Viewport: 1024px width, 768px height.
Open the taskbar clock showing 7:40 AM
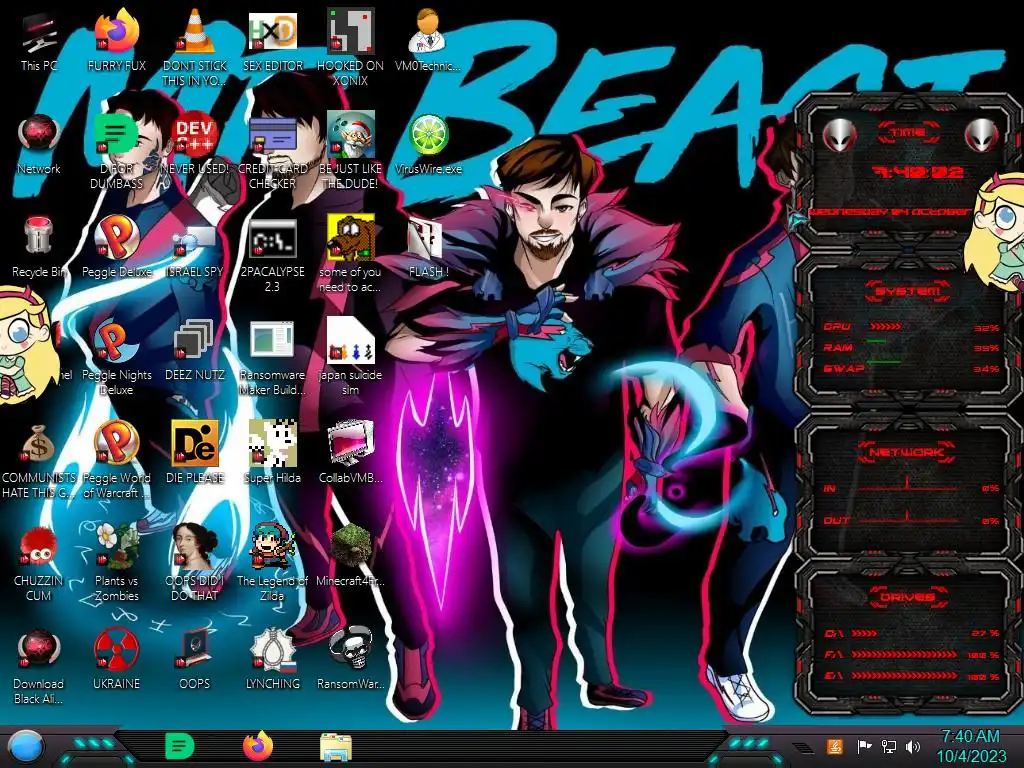pyautogui.click(x=970, y=746)
